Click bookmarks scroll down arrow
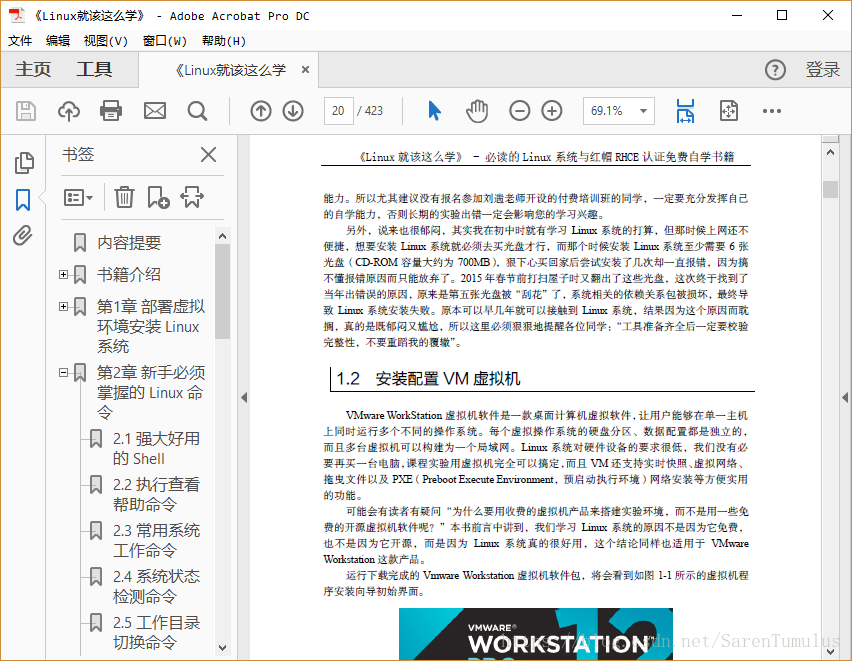 [x=222, y=647]
